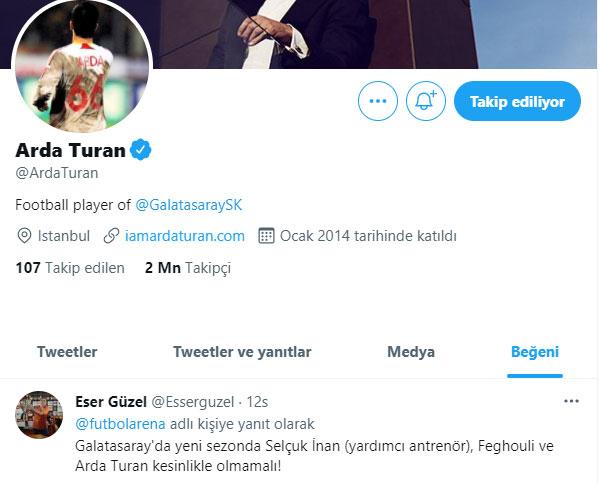View the 107 Takip edilen list

coord(70,268)
